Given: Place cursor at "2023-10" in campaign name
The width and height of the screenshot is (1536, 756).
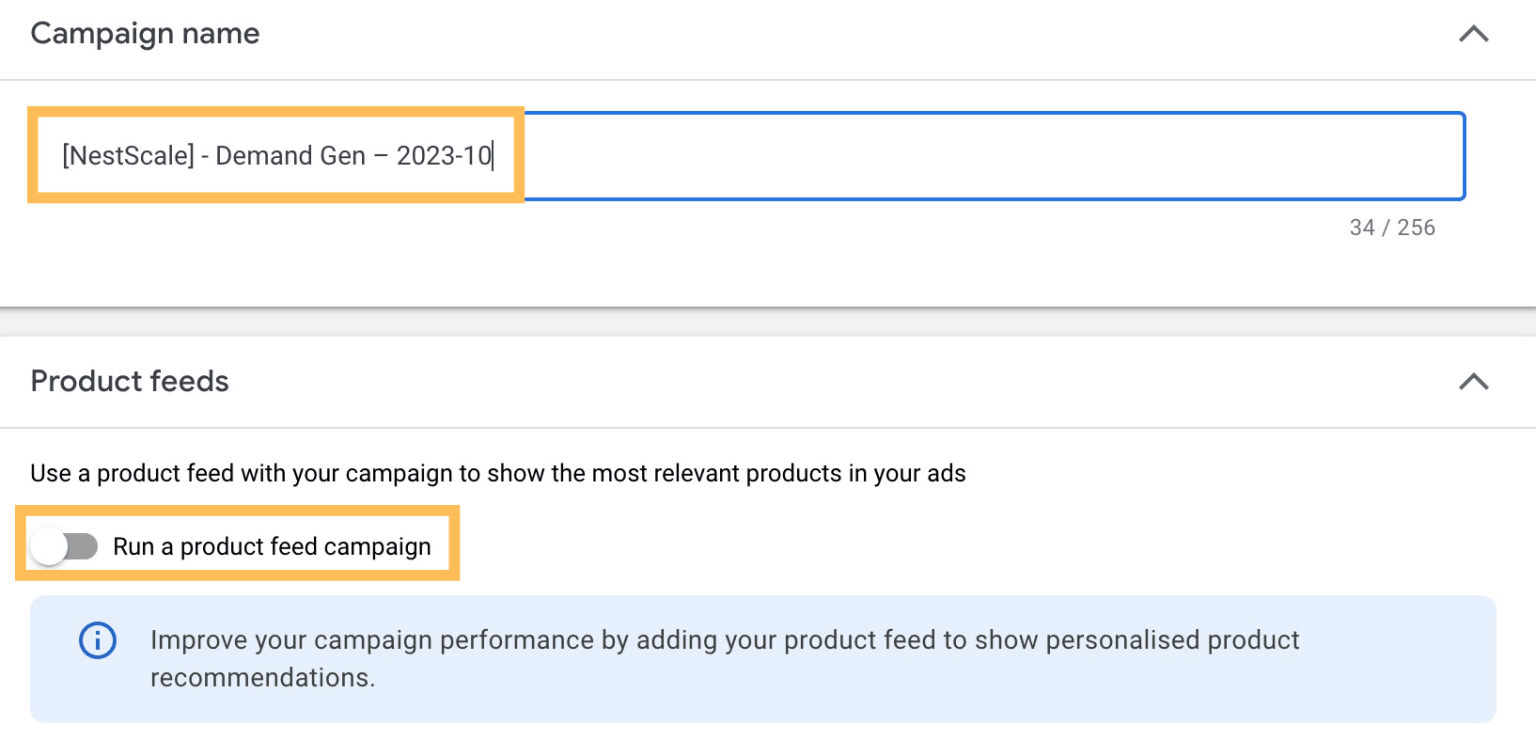Looking at the screenshot, I should pos(443,156).
